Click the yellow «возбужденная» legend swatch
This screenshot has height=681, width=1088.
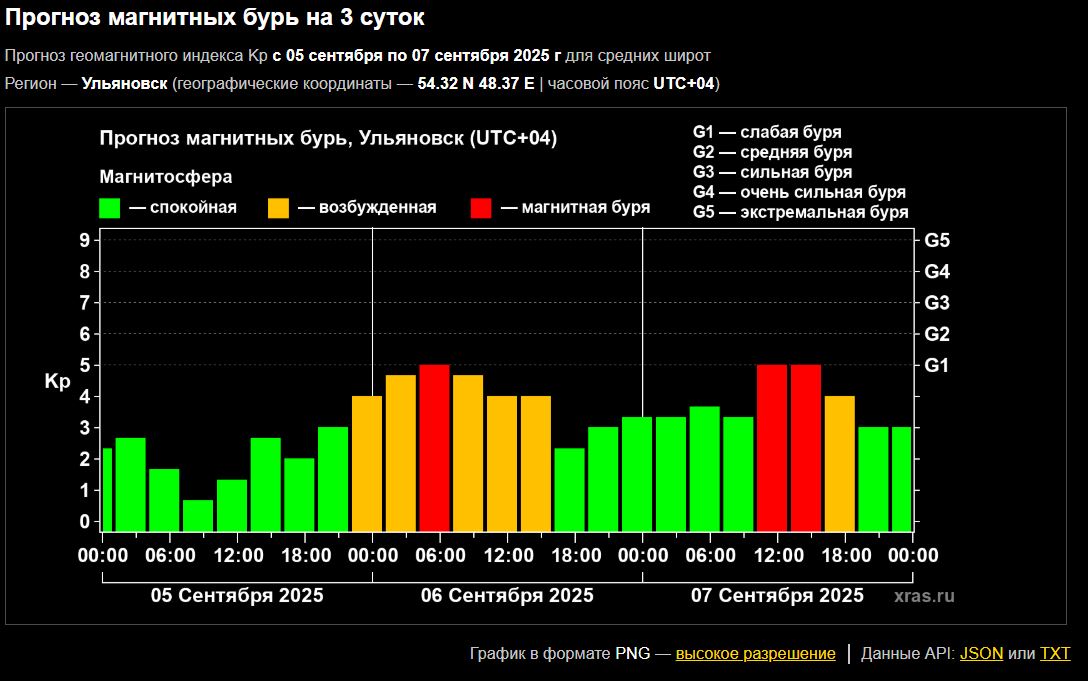tap(279, 208)
